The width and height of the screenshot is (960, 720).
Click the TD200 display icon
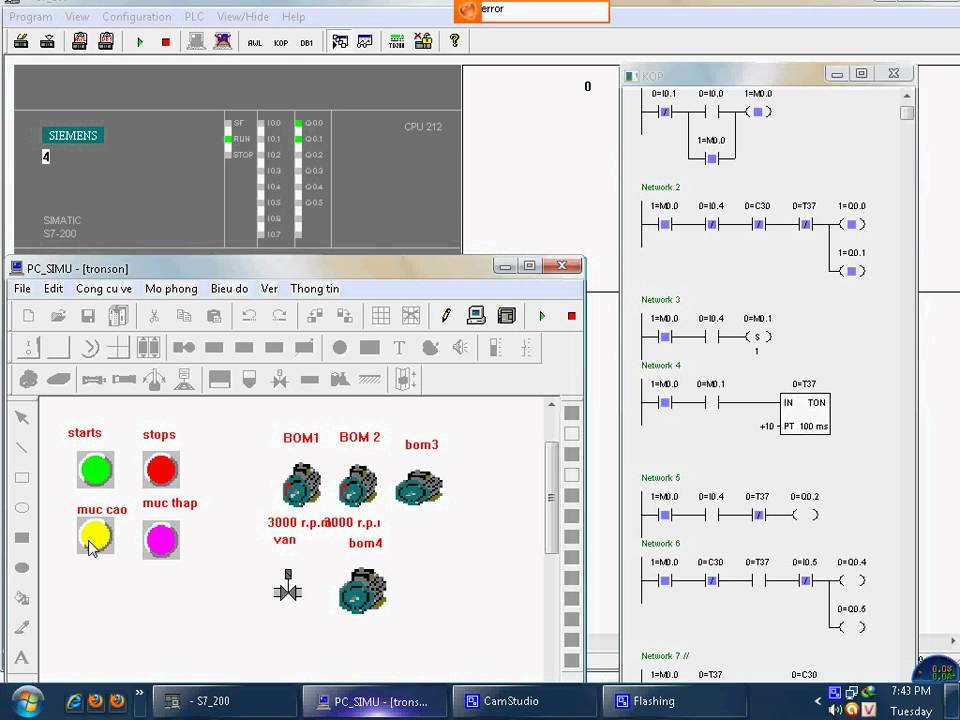pyautogui.click(x=397, y=42)
